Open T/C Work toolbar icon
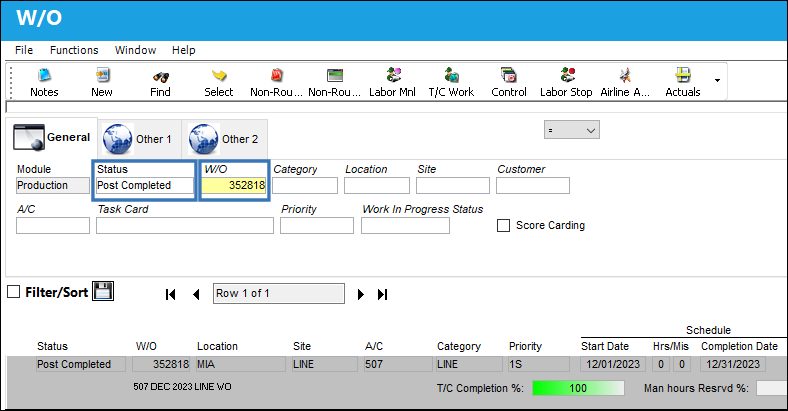The width and height of the screenshot is (788, 411). click(451, 75)
